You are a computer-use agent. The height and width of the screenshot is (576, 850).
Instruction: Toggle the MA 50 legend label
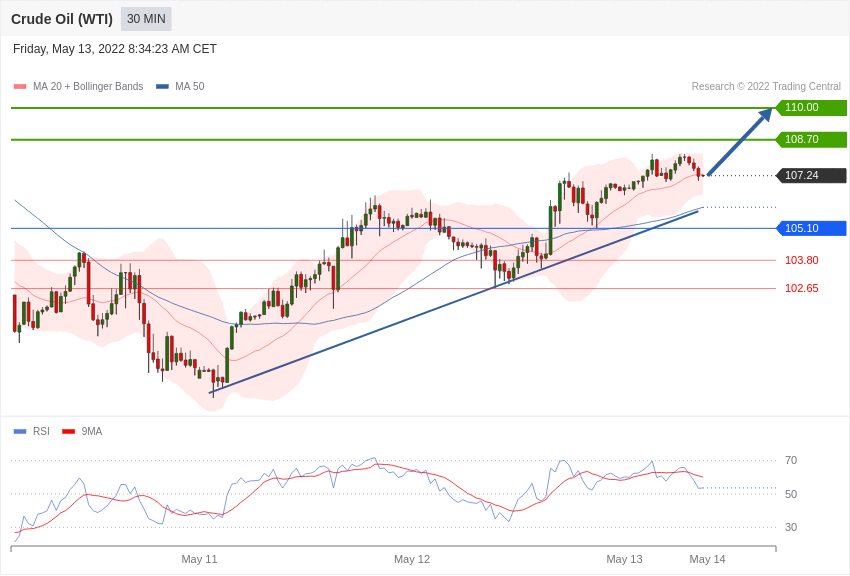click(189, 87)
